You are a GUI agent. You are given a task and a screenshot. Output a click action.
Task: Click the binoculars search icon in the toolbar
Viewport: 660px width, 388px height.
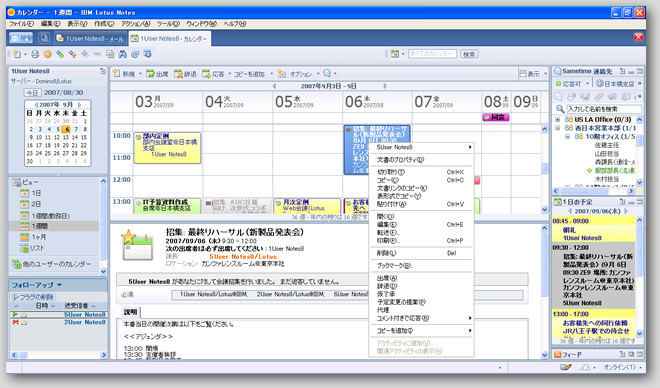122,54
